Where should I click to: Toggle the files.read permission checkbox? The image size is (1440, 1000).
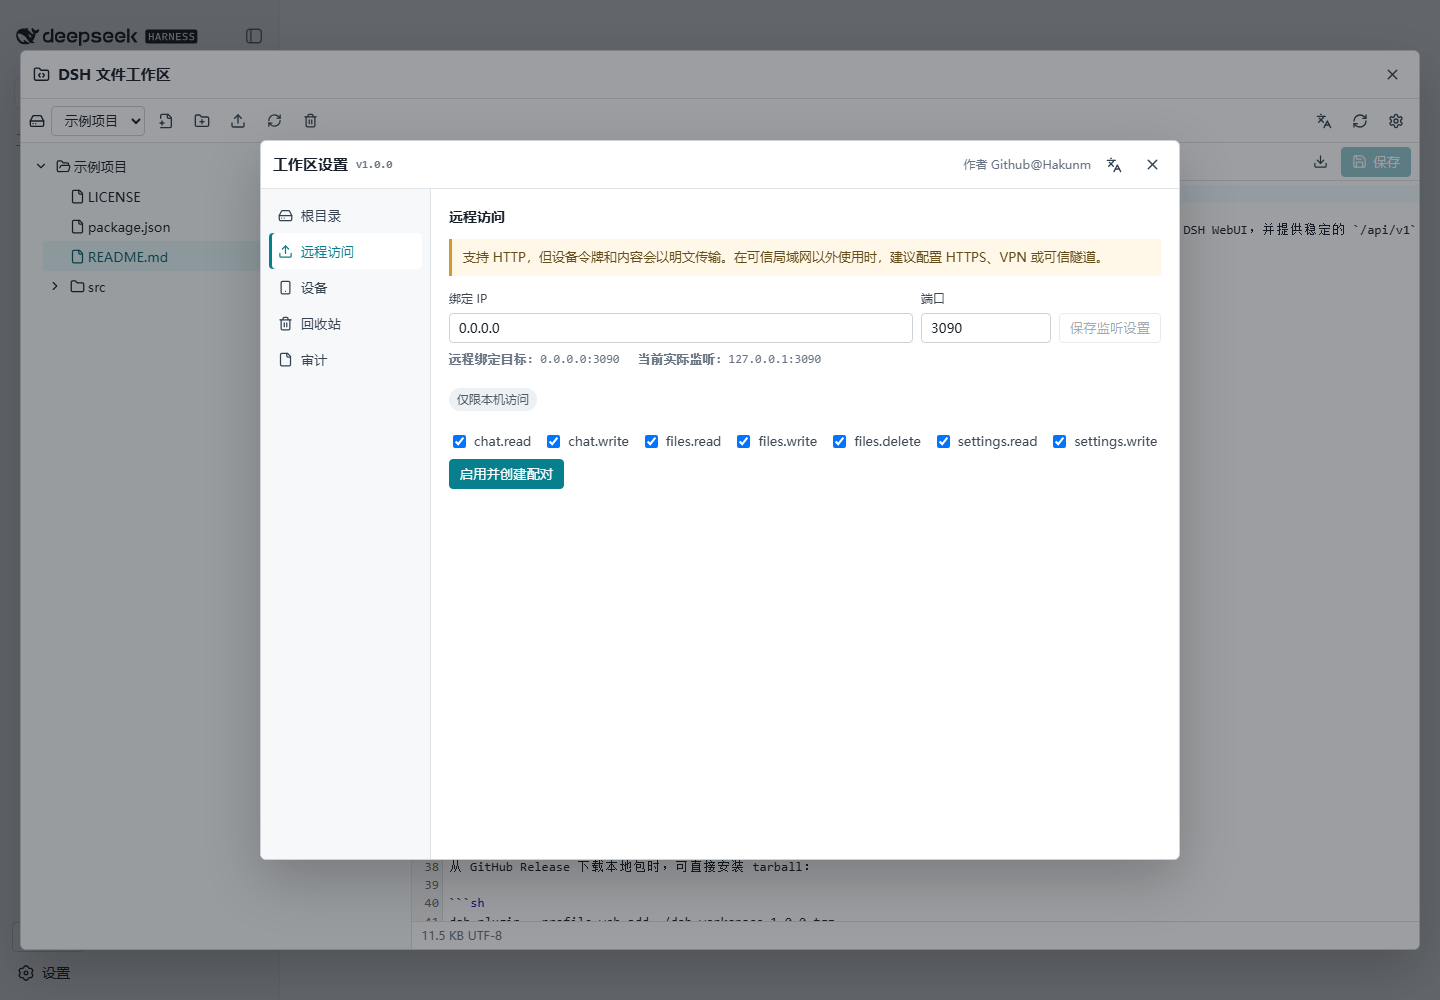651,442
